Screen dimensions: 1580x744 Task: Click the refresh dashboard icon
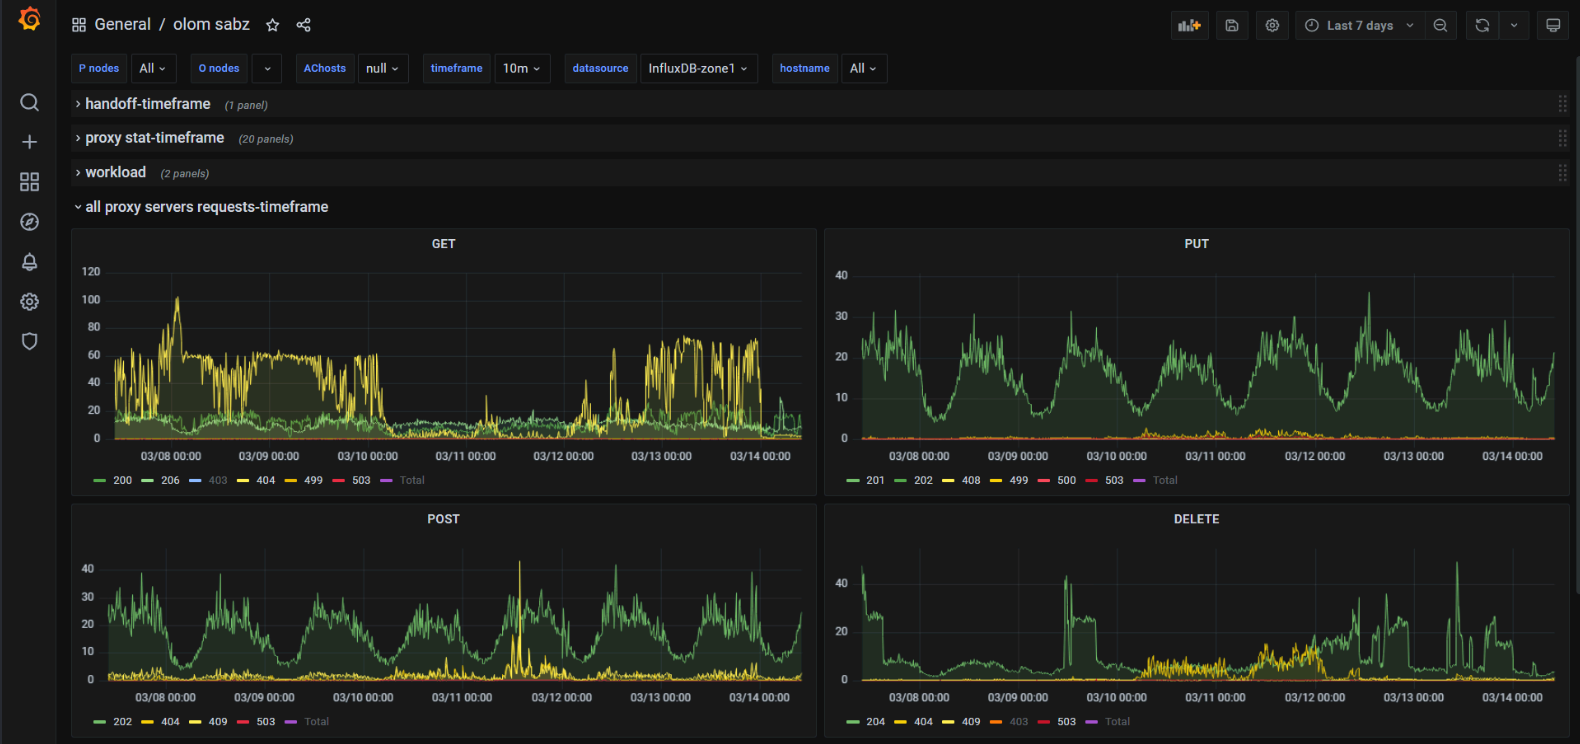coord(1482,26)
